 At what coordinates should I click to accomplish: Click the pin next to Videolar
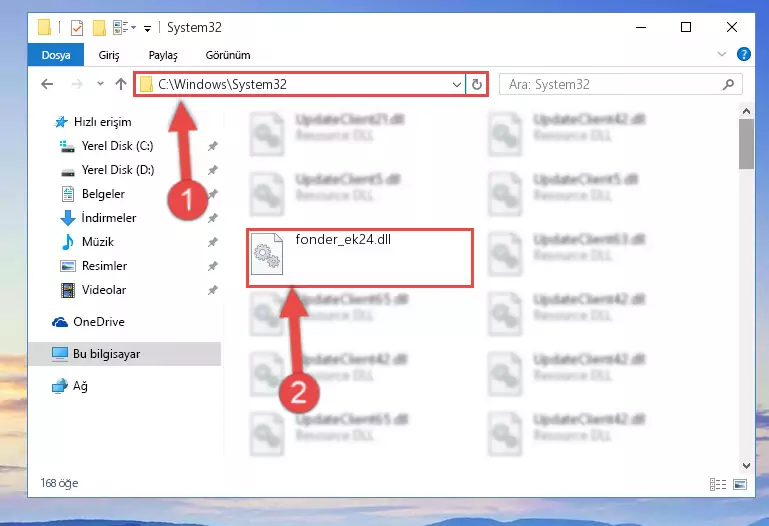coord(212,290)
